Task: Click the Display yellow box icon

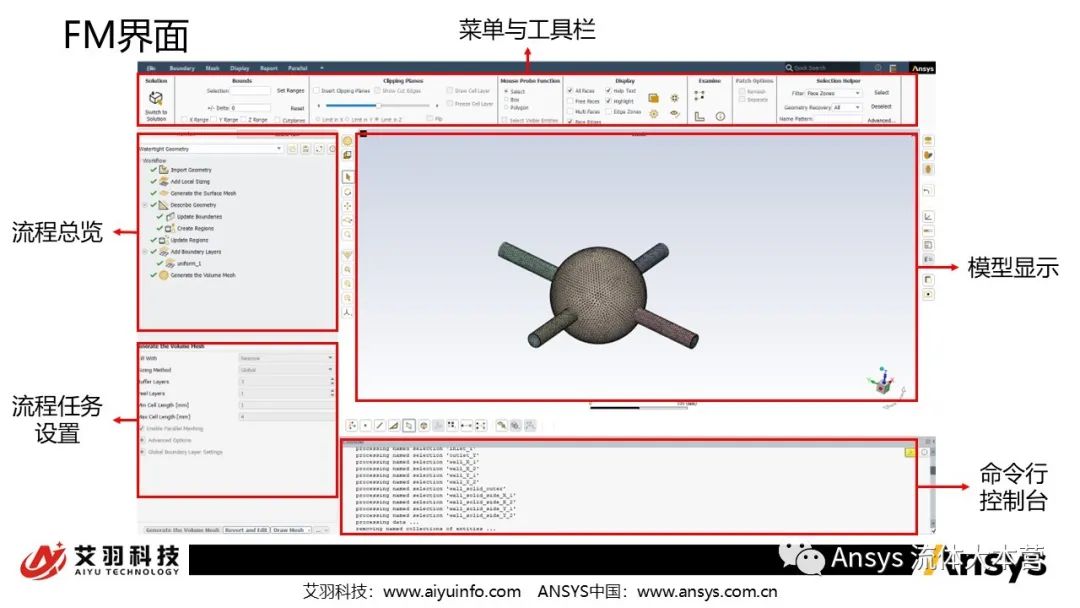Action: 654,98
